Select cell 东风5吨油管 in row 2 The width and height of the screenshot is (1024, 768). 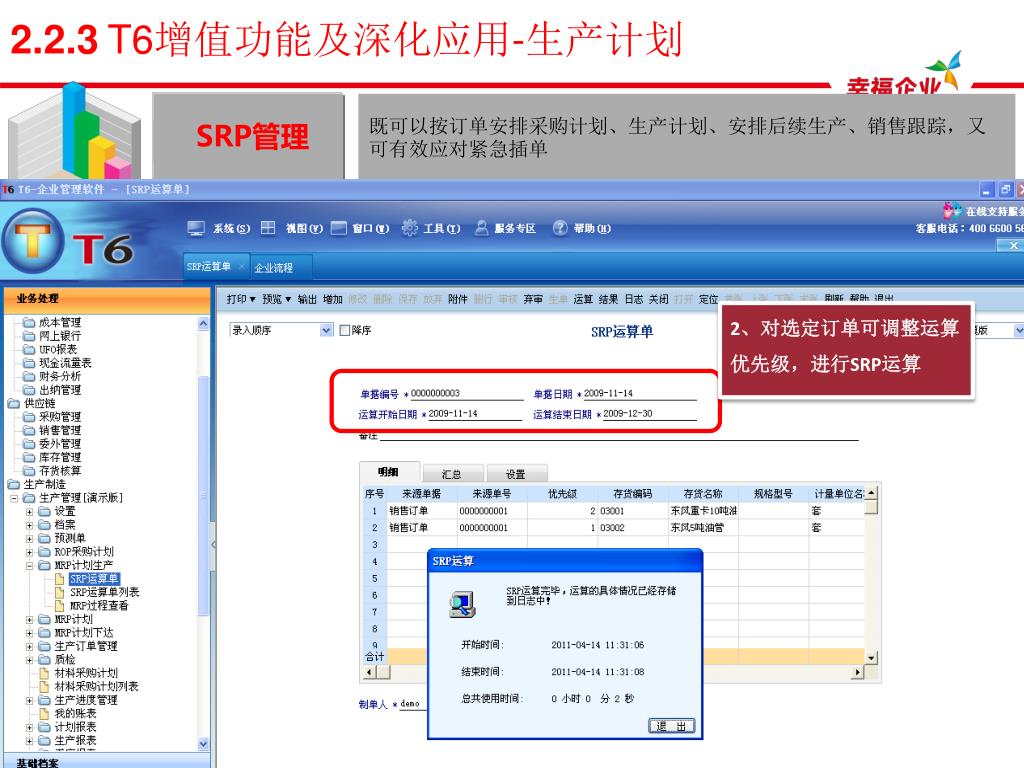[703, 528]
